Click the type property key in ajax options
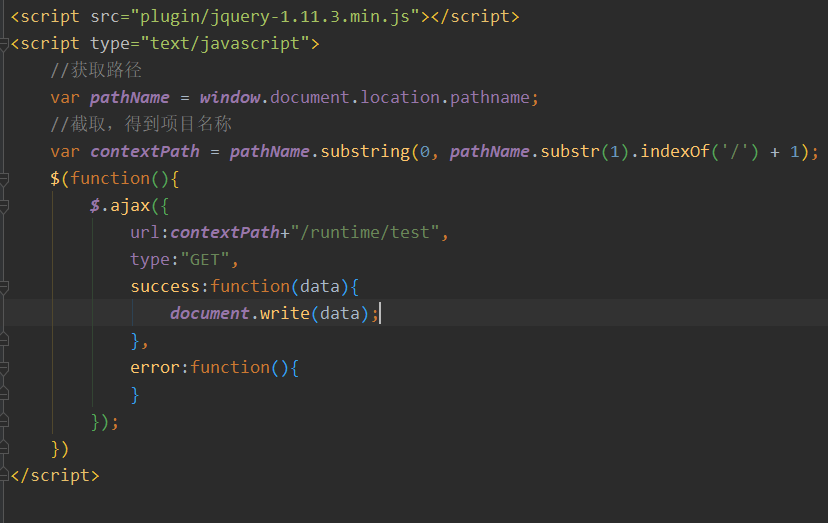Viewport: 828px width, 523px height. (x=150, y=259)
